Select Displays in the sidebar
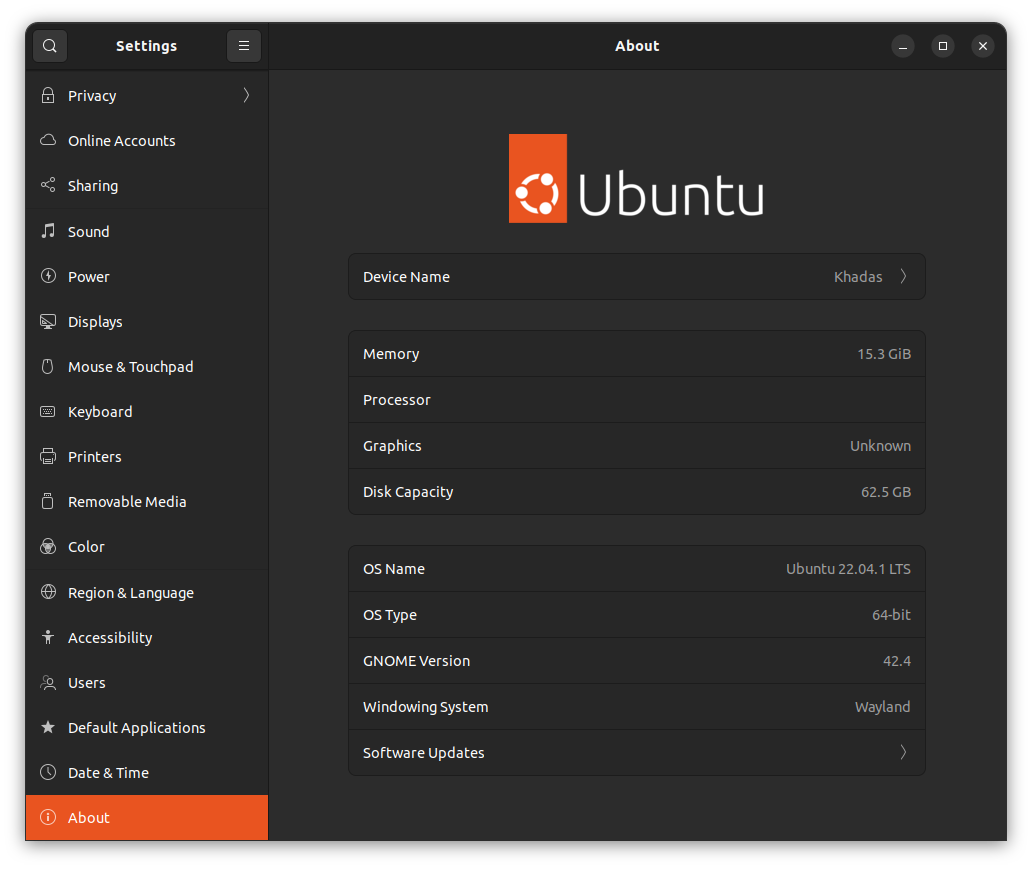Image resolution: width=1032 pixels, height=869 pixels. (147, 321)
